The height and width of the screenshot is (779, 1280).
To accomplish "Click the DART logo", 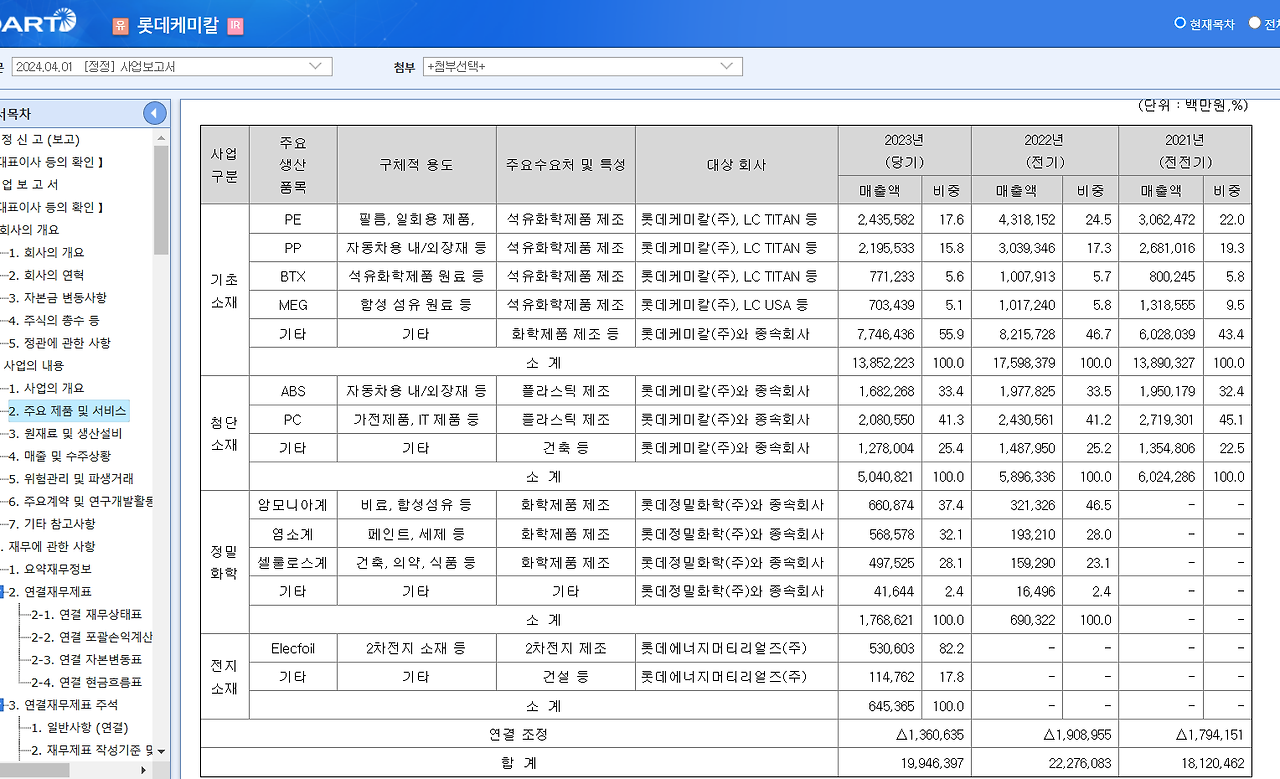I will pos(38,22).
